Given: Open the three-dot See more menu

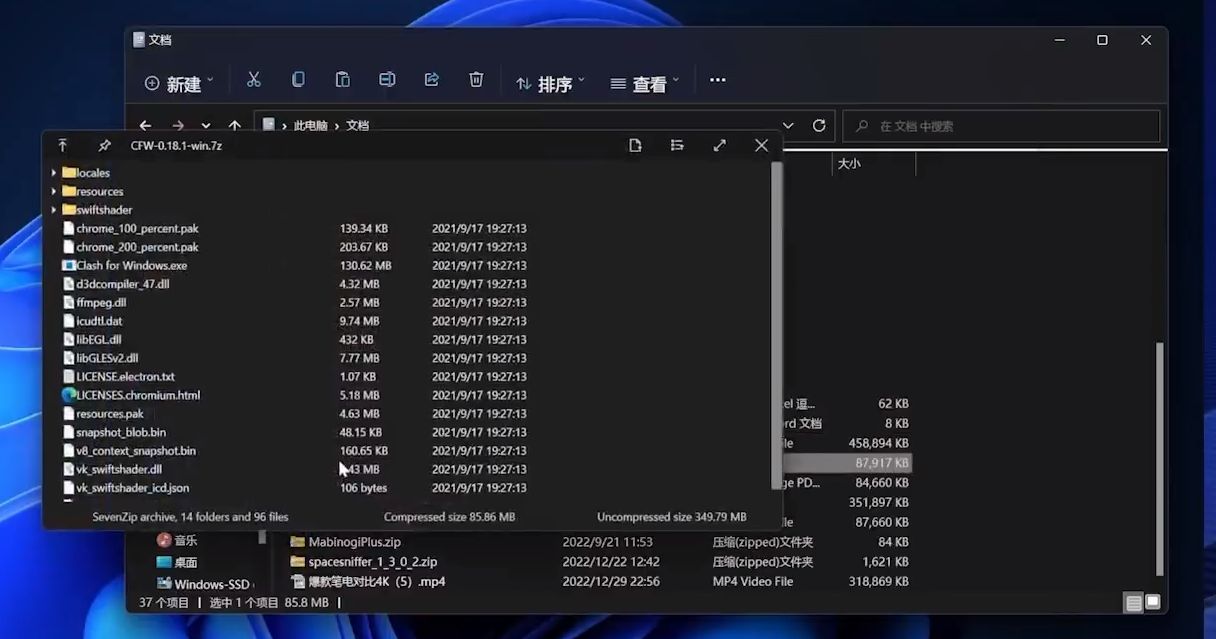Looking at the screenshot, I should [x=717, y=80].
